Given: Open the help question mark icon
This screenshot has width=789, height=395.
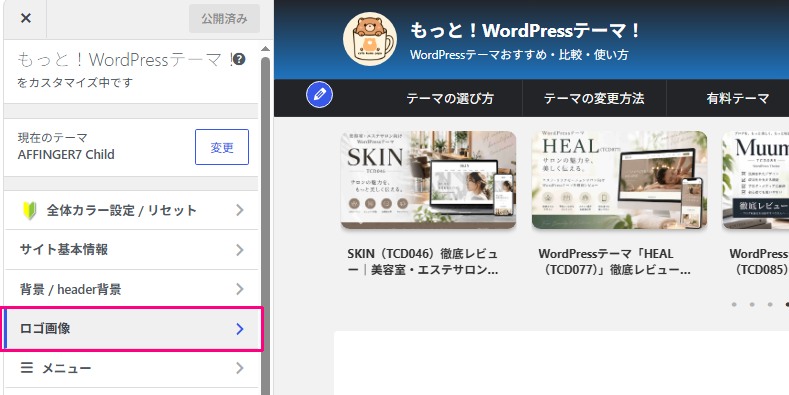Looking at the screenshot, I should point(240,60).
